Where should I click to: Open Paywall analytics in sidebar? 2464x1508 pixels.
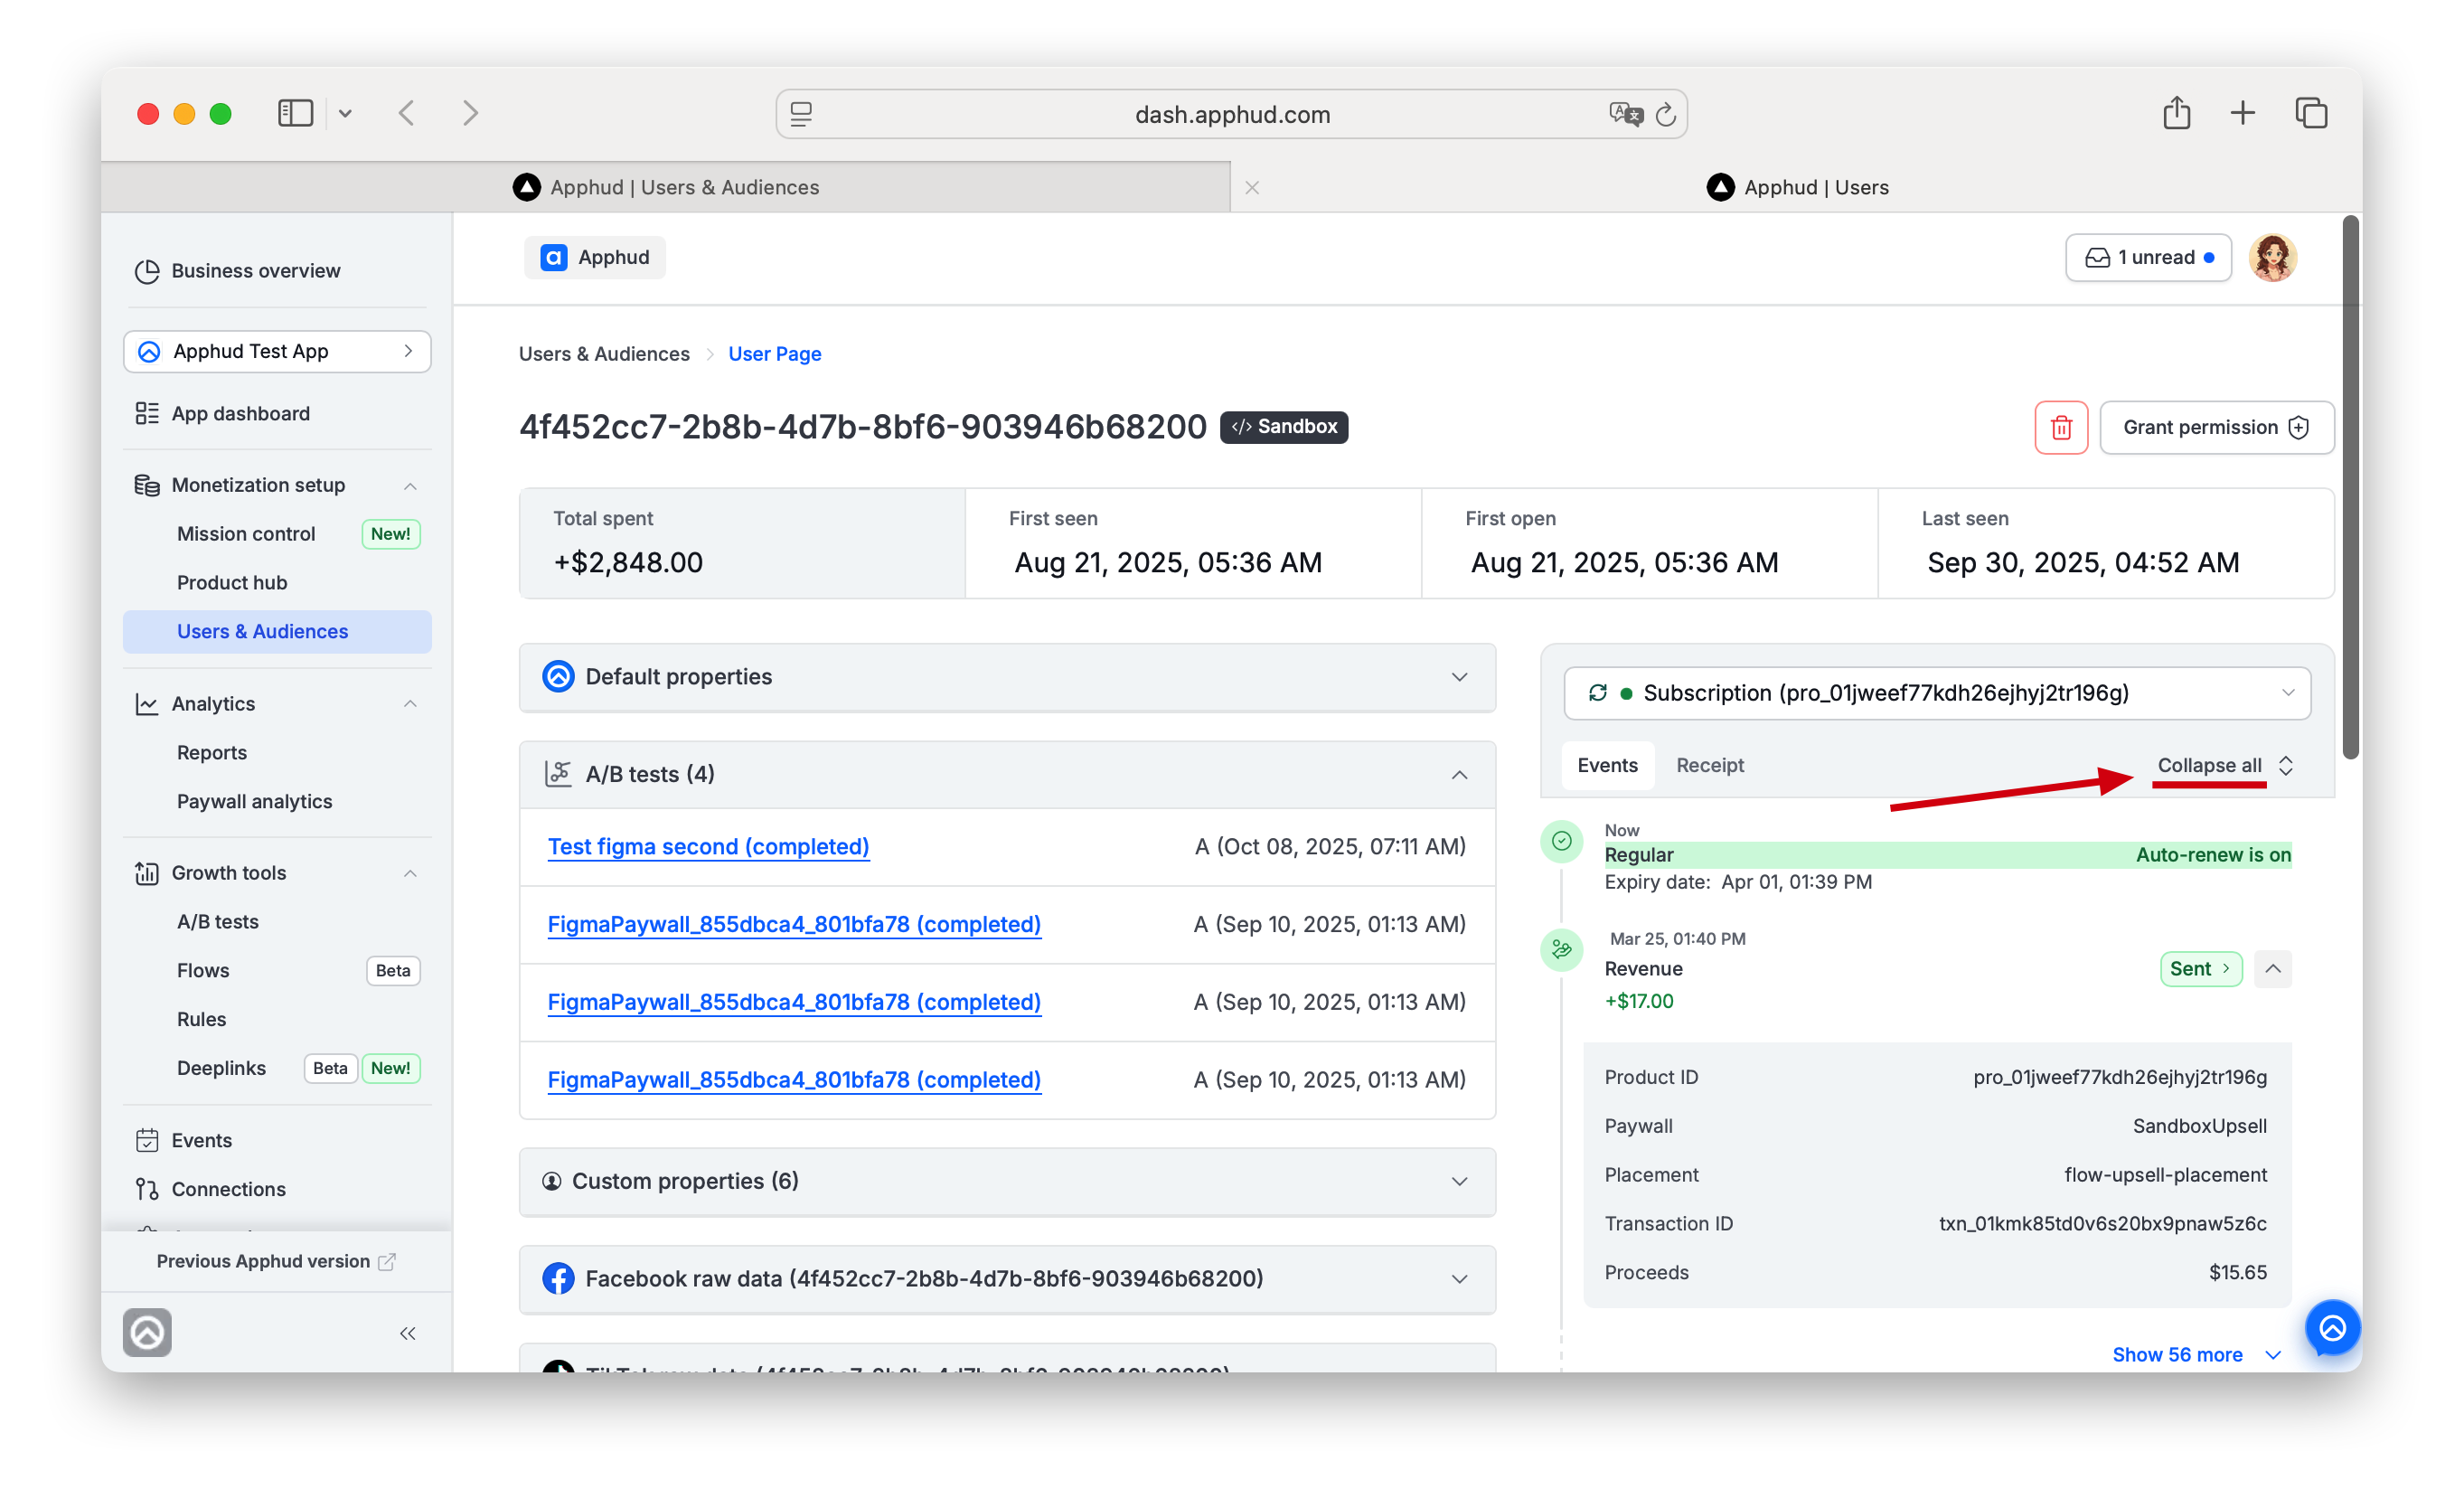pos(254,802)
